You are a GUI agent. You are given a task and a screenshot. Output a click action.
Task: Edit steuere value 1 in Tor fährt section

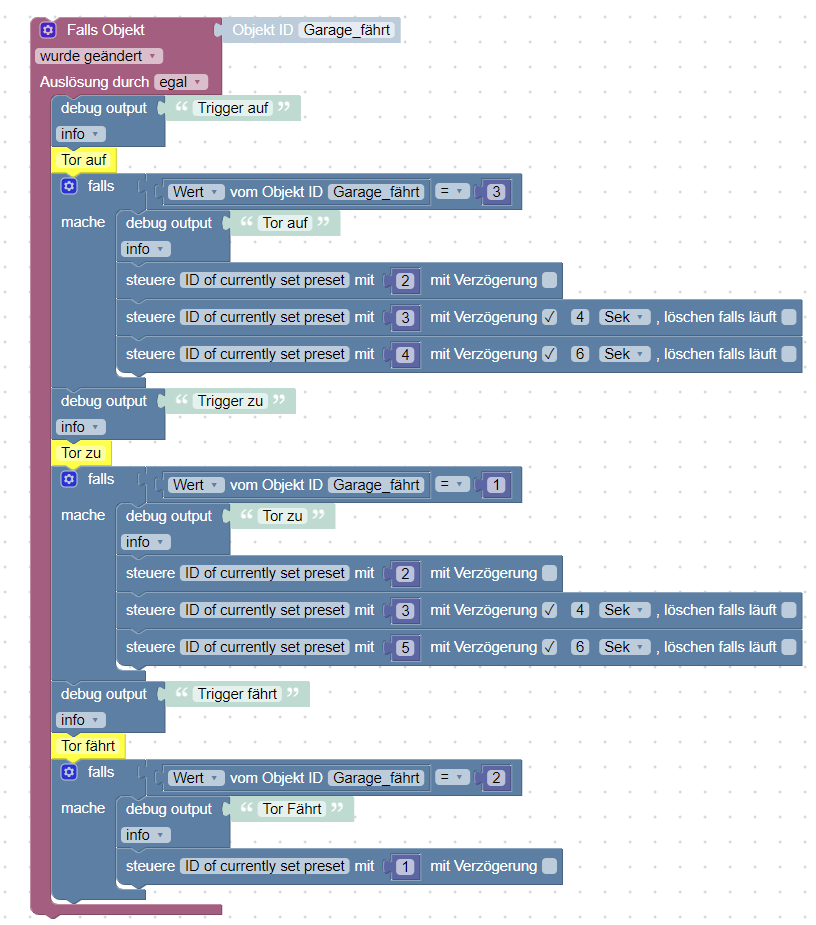[x=405, y=867]
